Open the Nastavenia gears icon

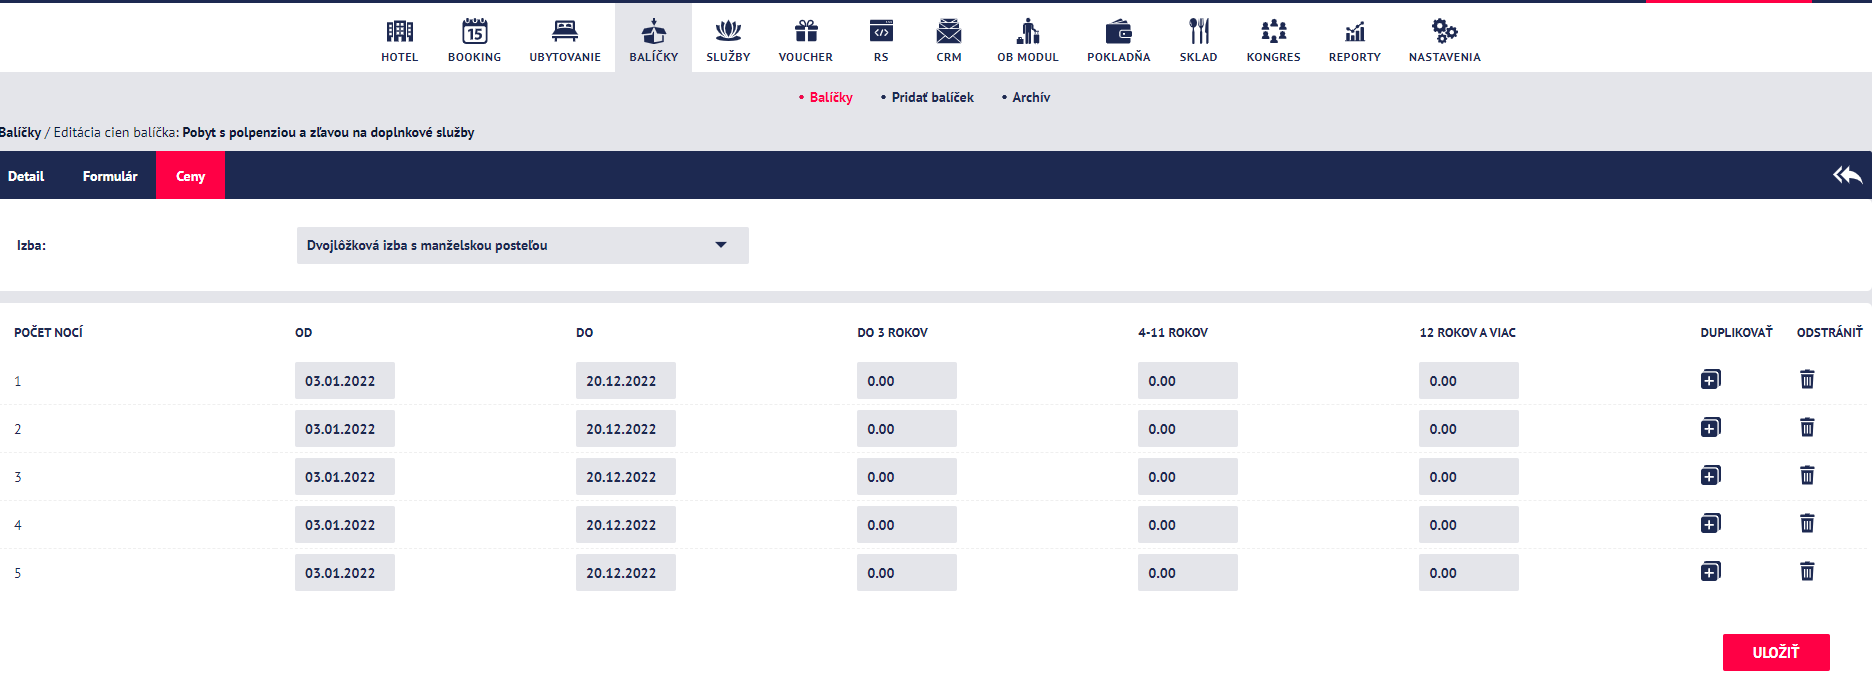coord(1445,31)
